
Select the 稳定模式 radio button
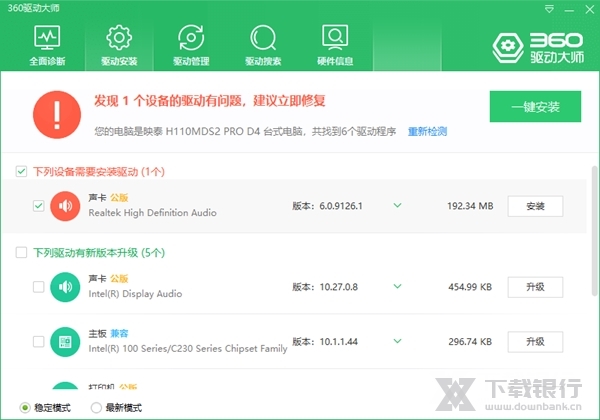tap(25, 408)
